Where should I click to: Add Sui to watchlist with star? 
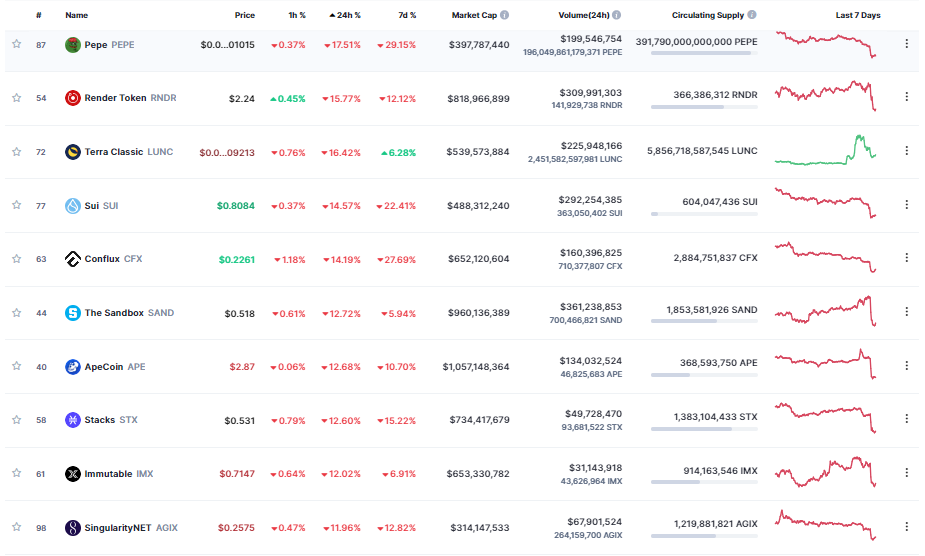click(x=17, y=205)
